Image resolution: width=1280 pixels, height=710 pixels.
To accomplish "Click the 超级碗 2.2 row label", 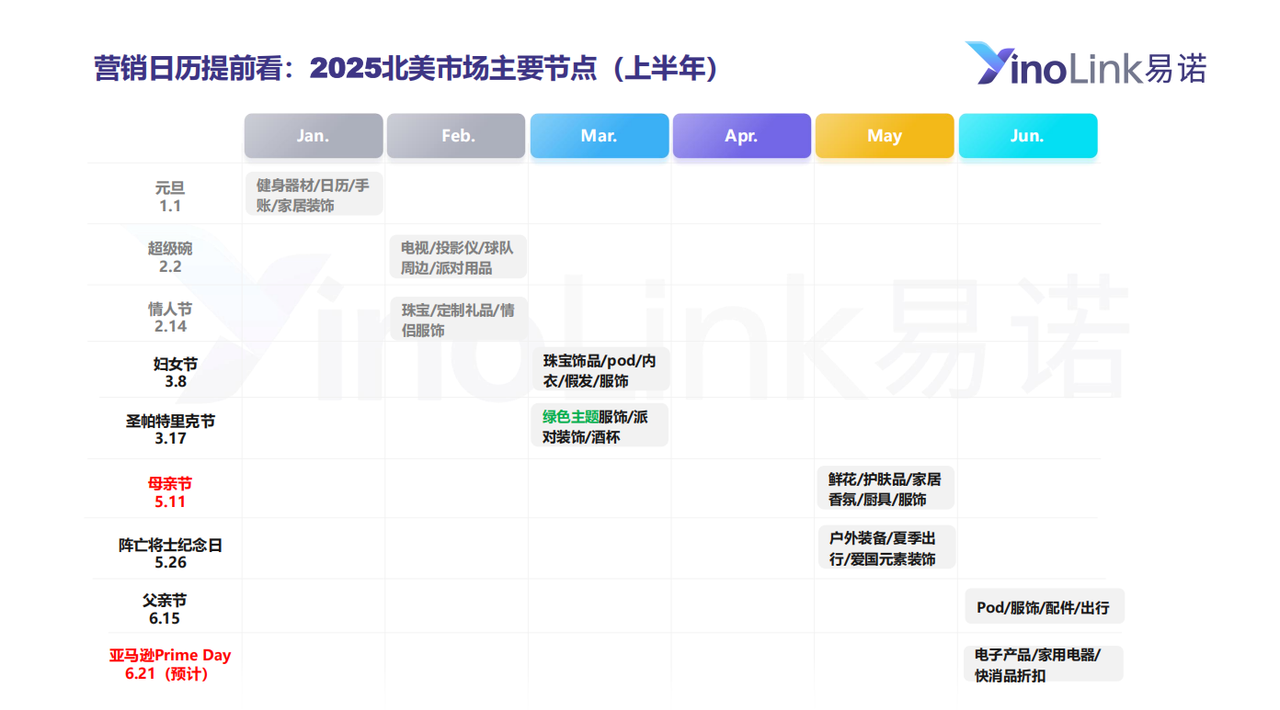I will tap(170, 257).
